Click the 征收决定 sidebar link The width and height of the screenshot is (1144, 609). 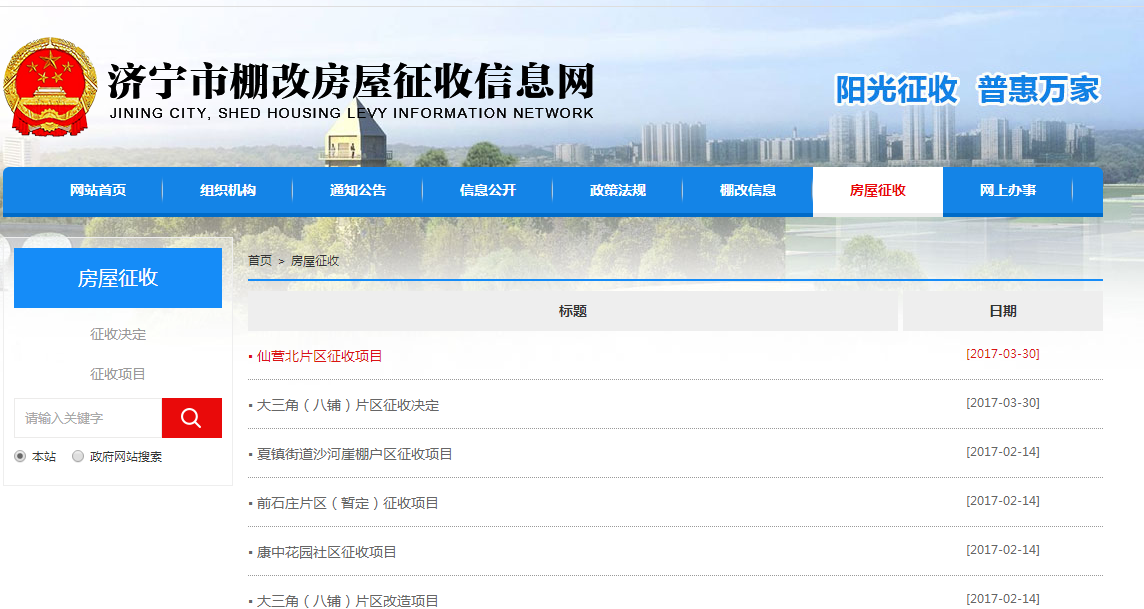118,334
